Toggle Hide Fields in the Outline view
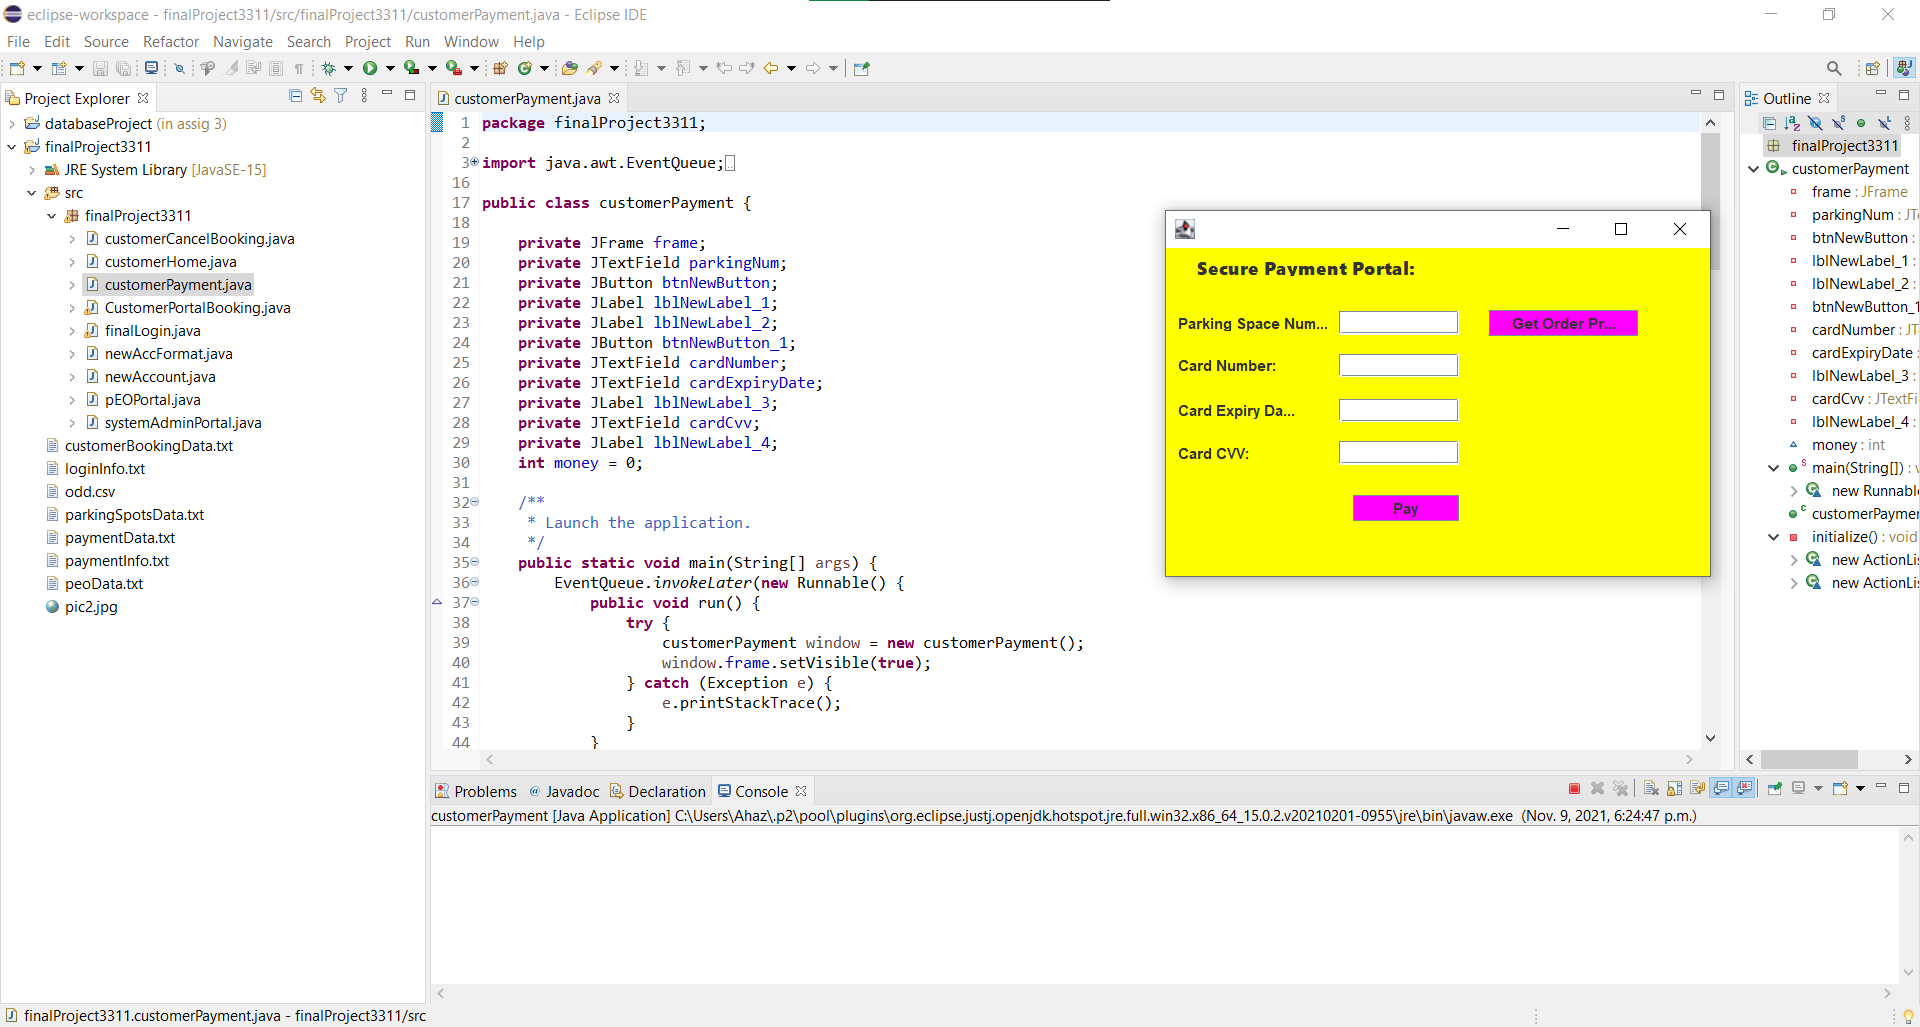The height and width of the screenshot is (1027, 1920). click(1816, 122)
